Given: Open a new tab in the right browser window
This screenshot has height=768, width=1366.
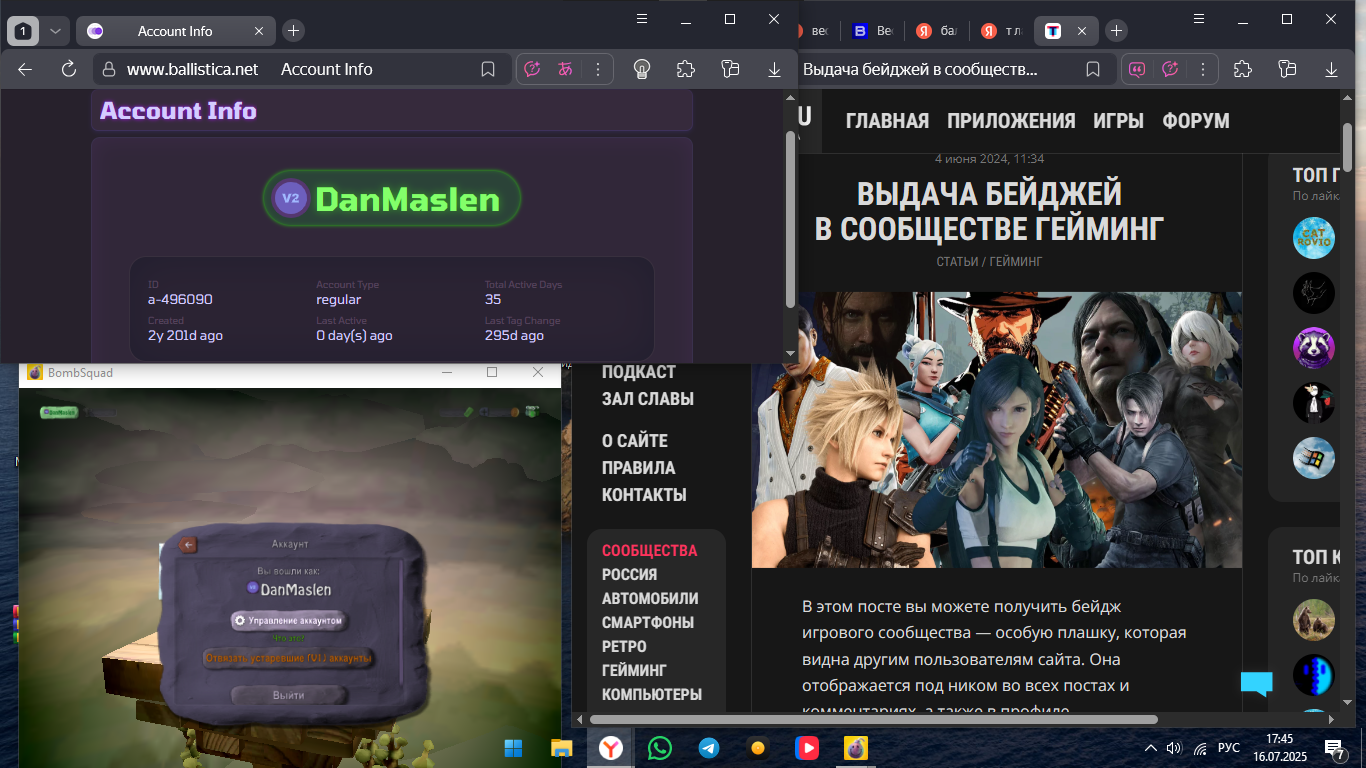Looking at the screenshot, I should [1117, 31].
